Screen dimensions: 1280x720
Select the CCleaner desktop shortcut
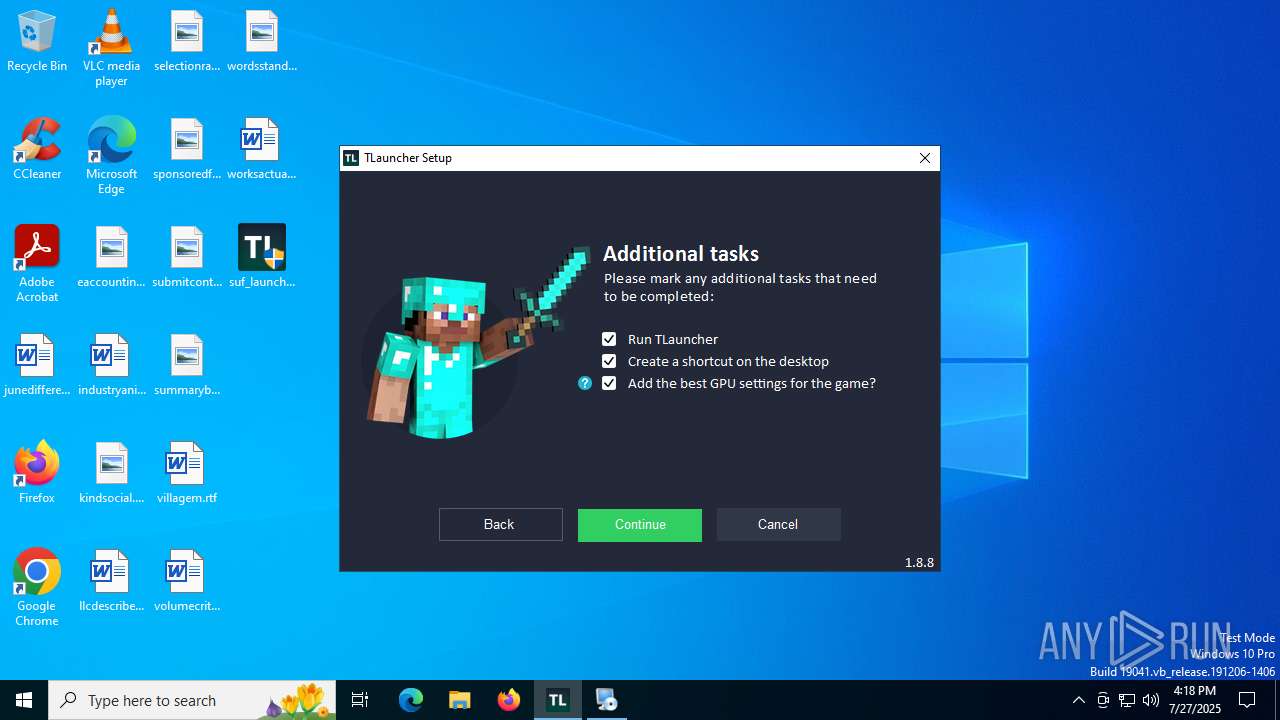(x=37, y=149)
